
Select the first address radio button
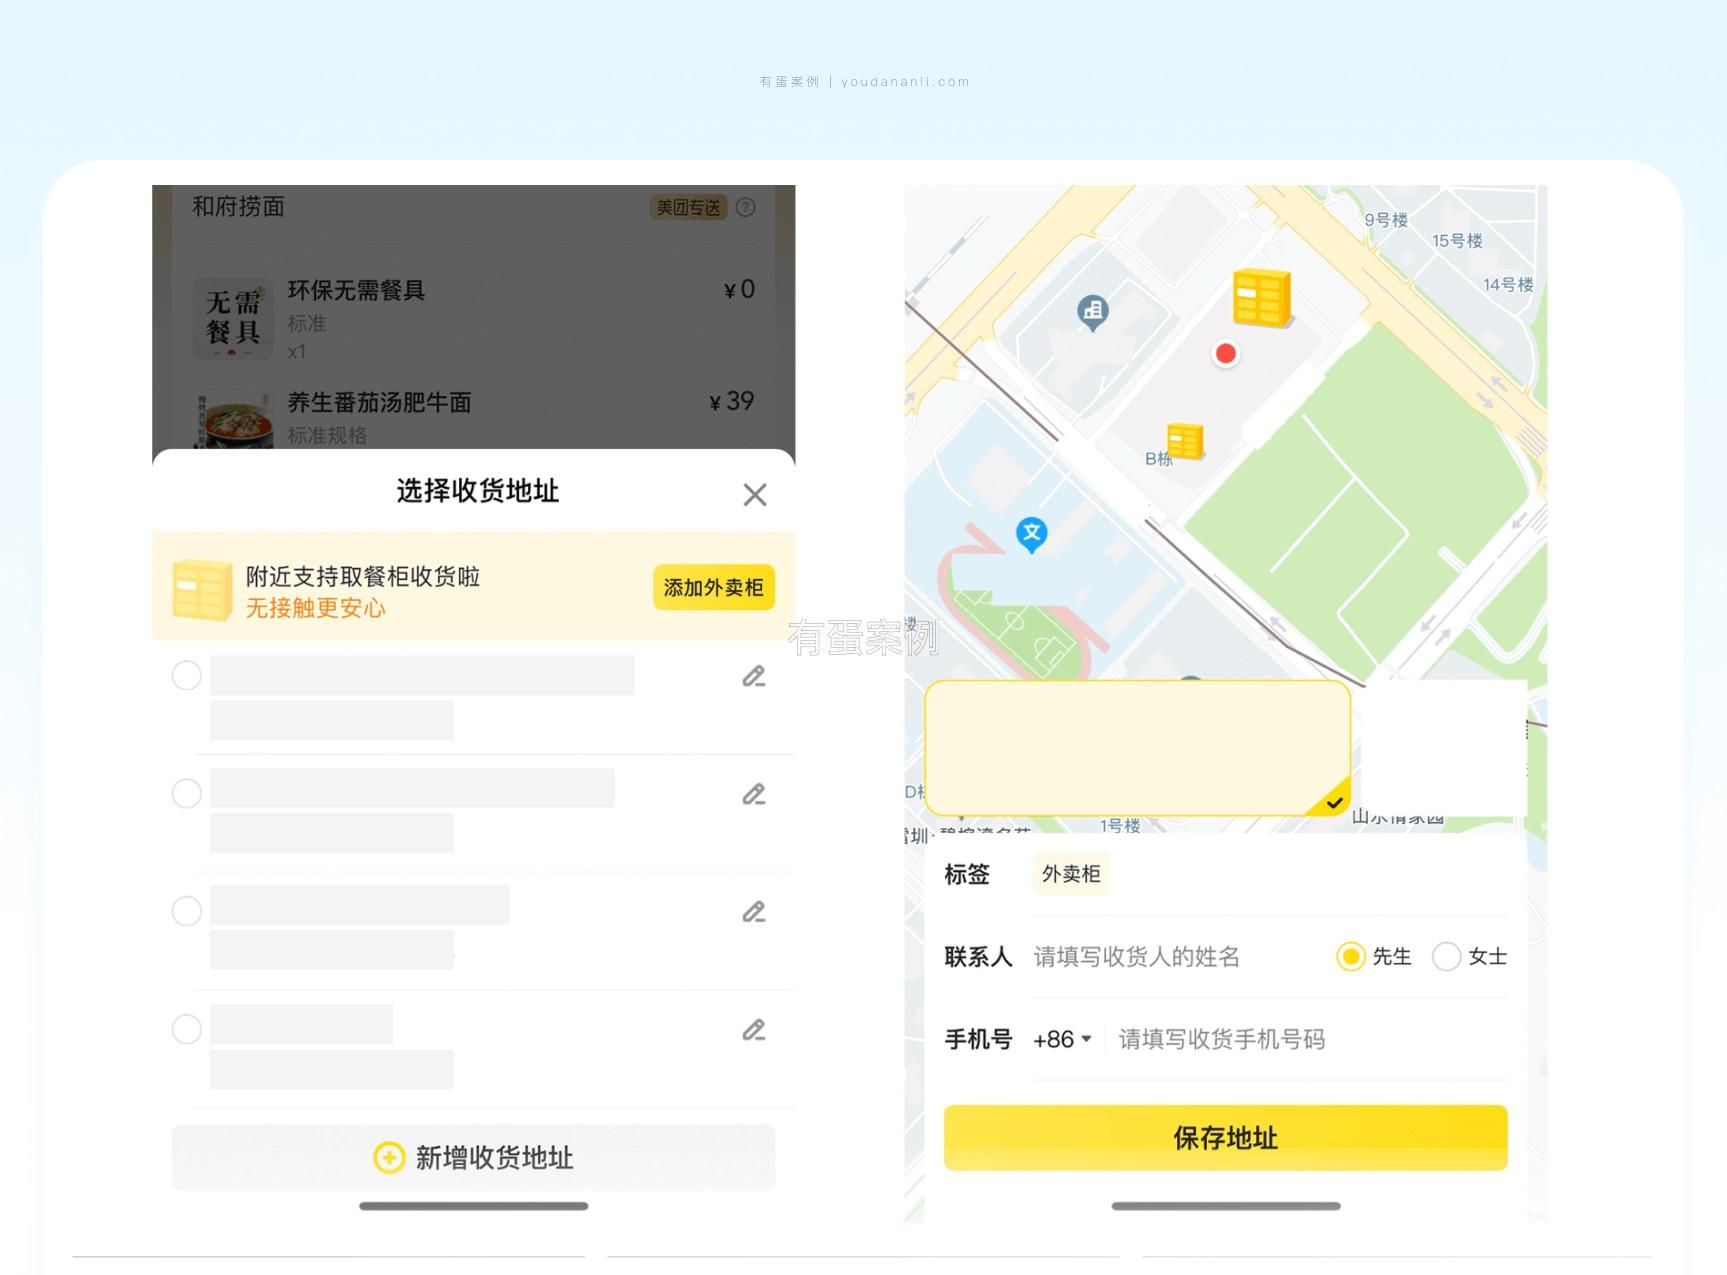187,676
